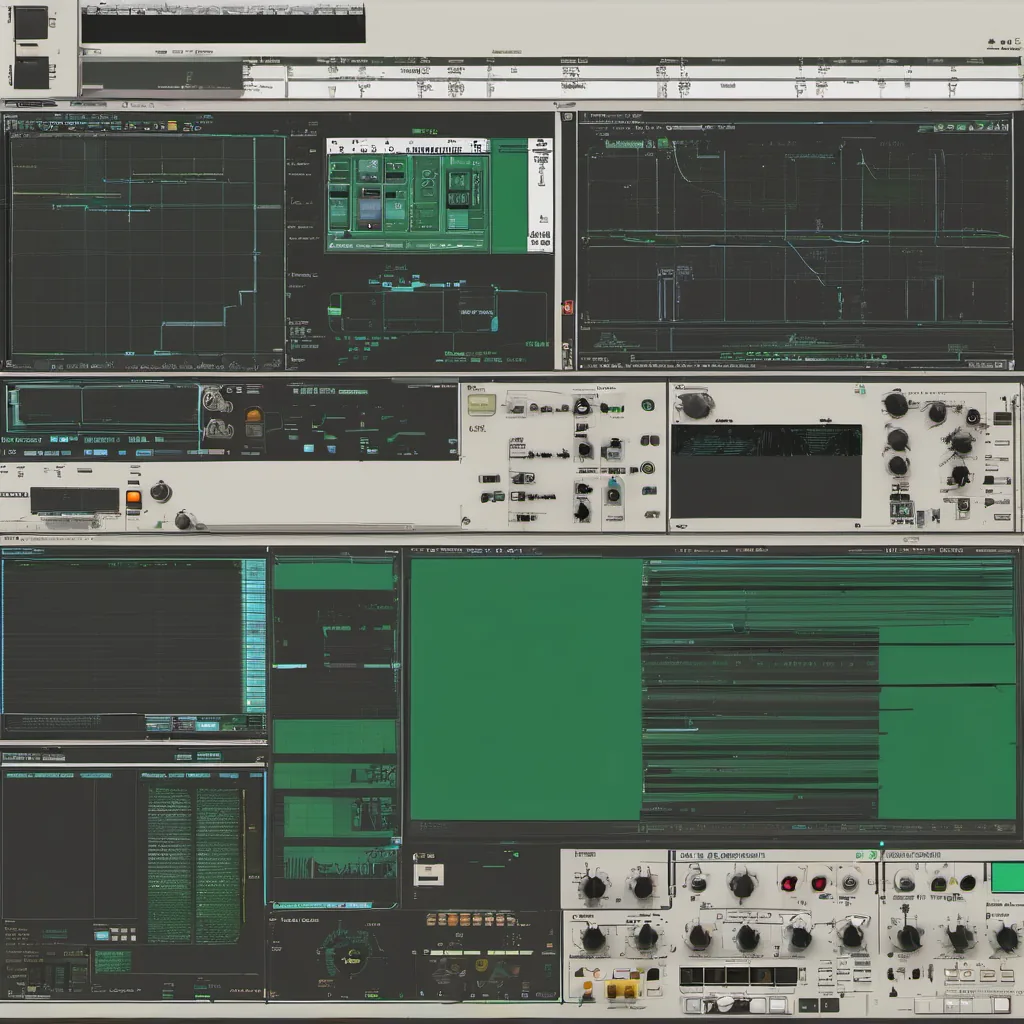Click the cream LCD readout on the middle hardware panel
Image resolution: width=1024 pixels, height=1024 pixels.
[481, 404]
